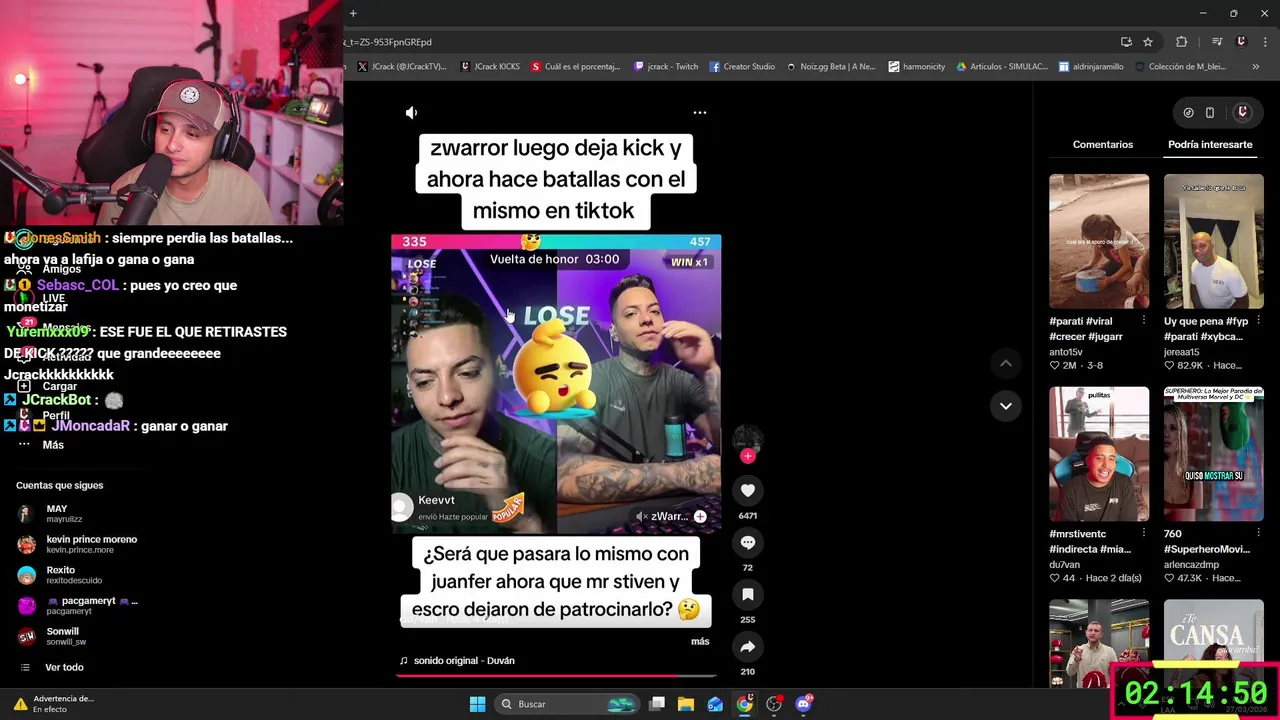Open the 760 #SuperheroMovi video thumbnail
Image resolution: width=1280 pixels, height=720 pixels.
1213,454
